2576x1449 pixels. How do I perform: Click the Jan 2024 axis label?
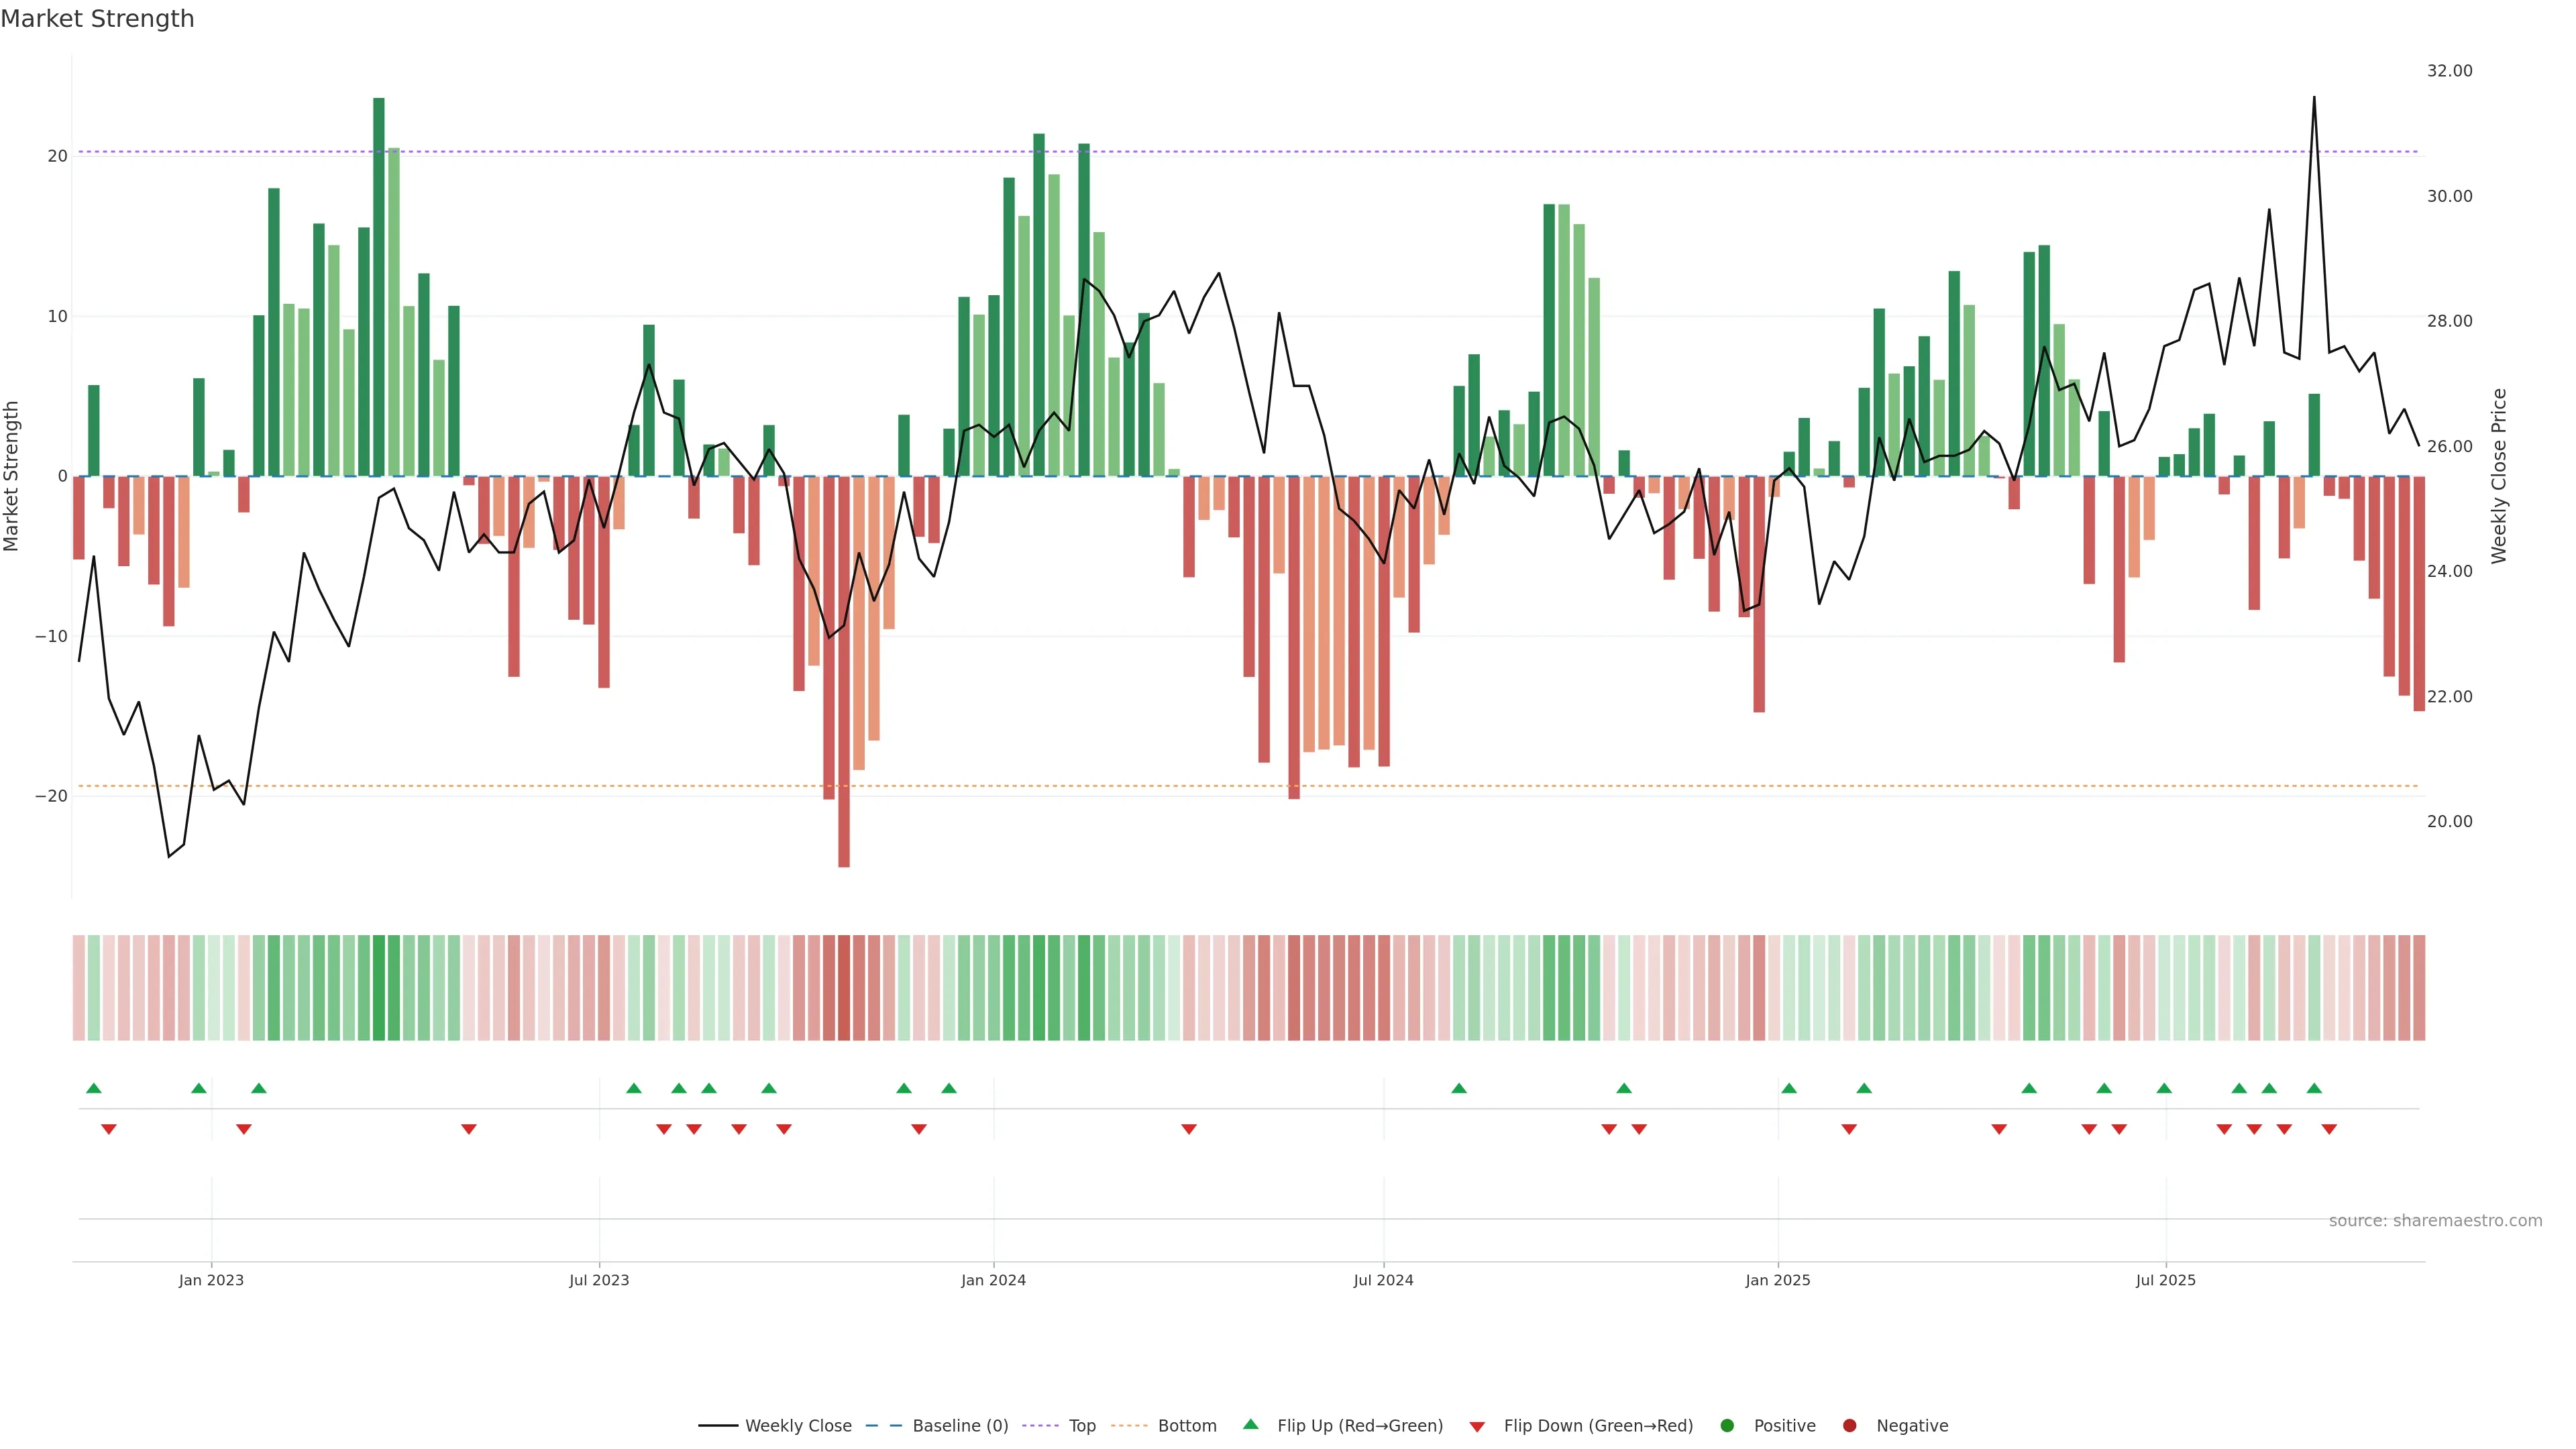[x=993, y=1280]
